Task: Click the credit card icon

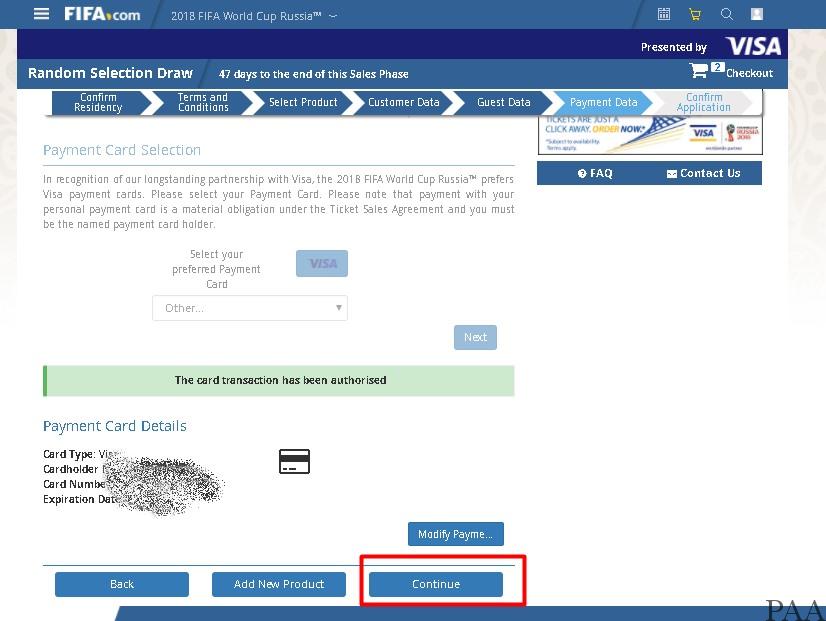Action: [x=294, y=461]
